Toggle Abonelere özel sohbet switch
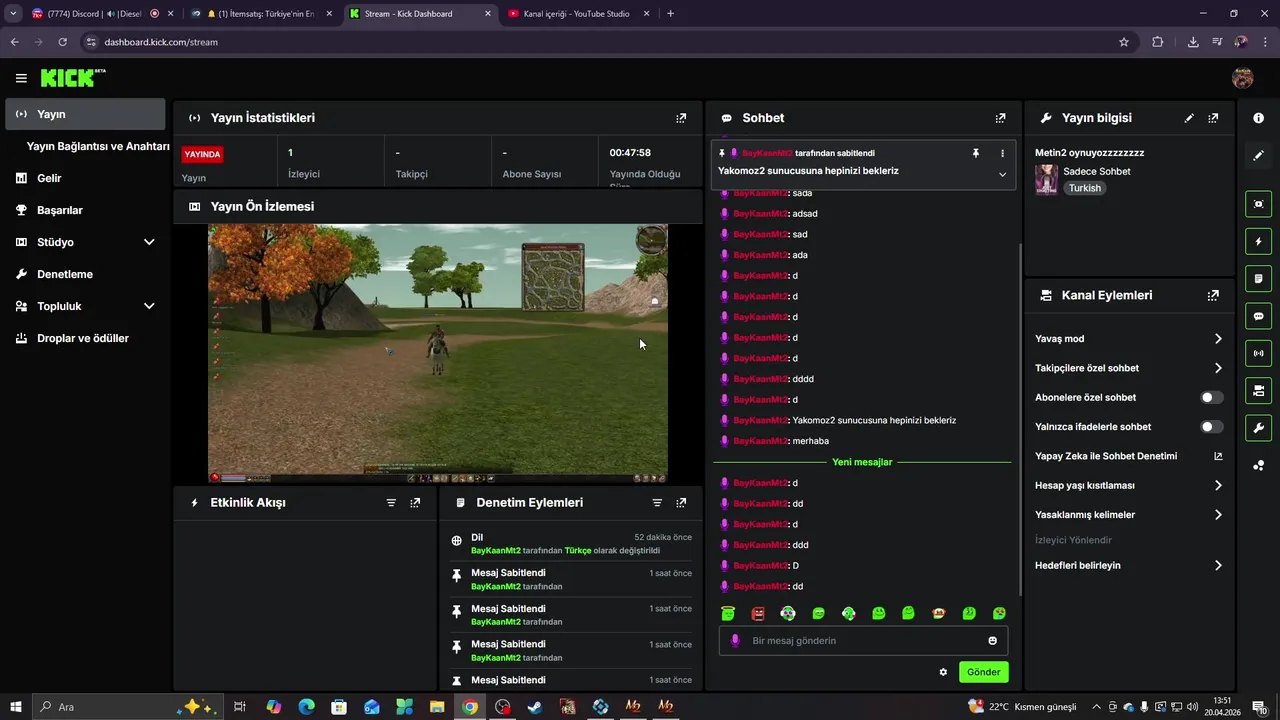Image resolution: width=1280 pixels, height=720 pixels. pyautogui.click(x=1212, y=397)
